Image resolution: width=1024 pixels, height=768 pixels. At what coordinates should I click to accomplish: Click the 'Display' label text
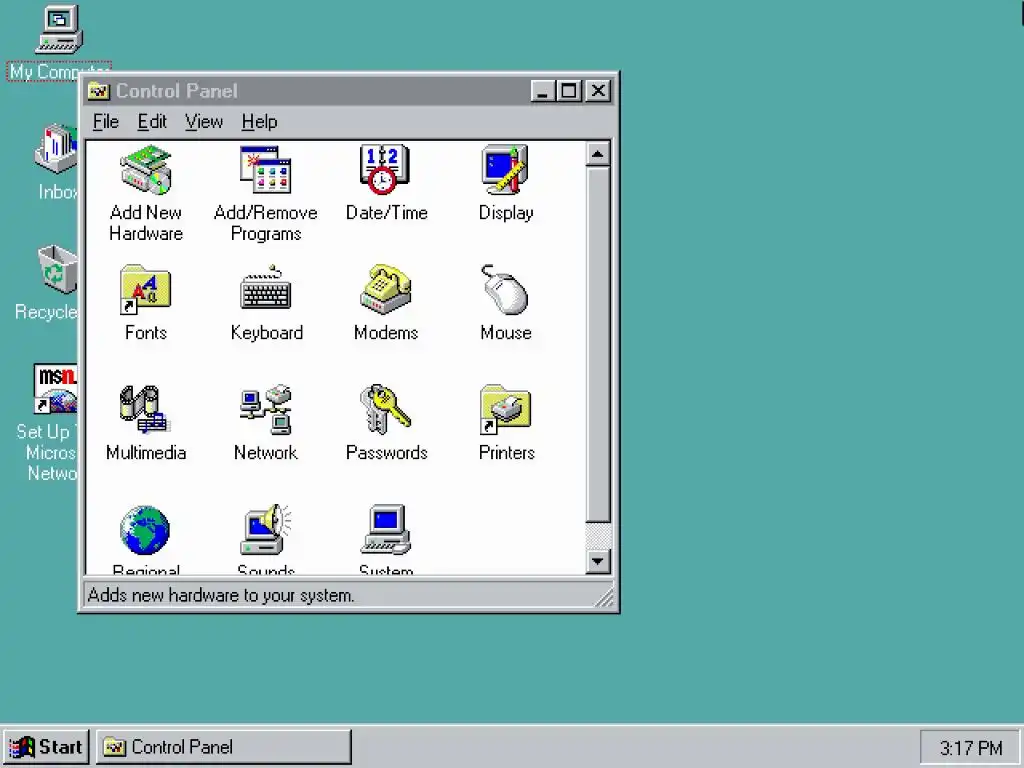(506, 213)
